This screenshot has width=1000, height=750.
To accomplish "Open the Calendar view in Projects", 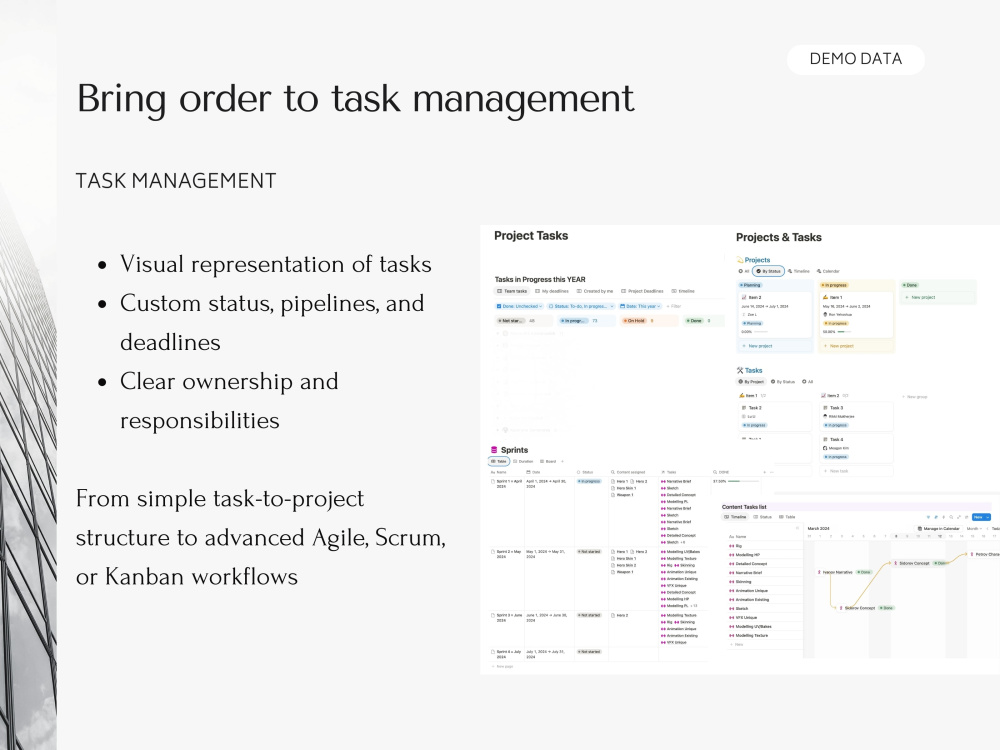I will tap(828, 271).
